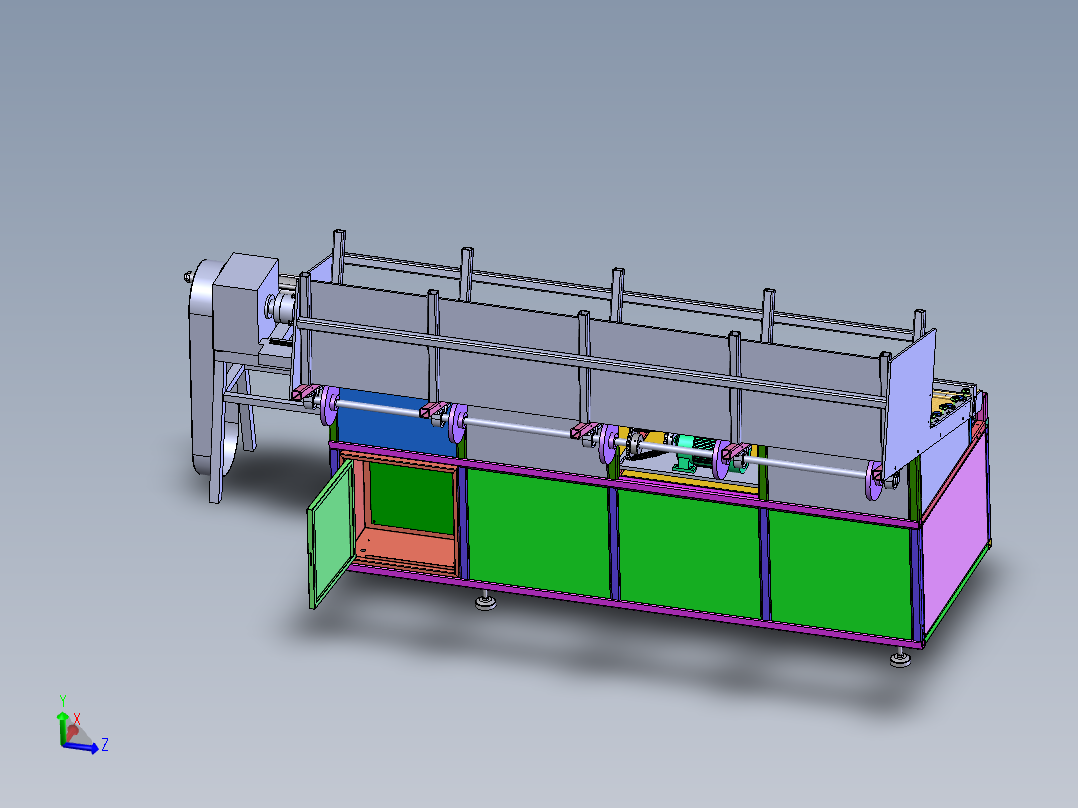Click the Z axis label on the triad
This screenshot has width=1078, height=808.
(104, 745)
